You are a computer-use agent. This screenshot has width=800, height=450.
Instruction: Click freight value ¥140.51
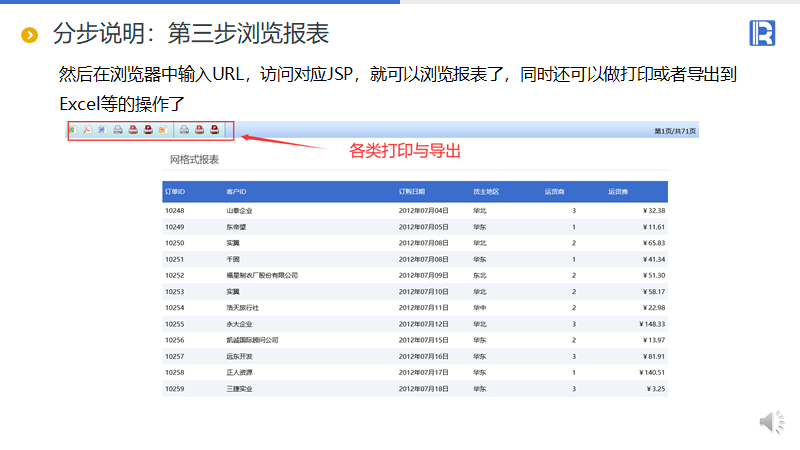point(652,372)
